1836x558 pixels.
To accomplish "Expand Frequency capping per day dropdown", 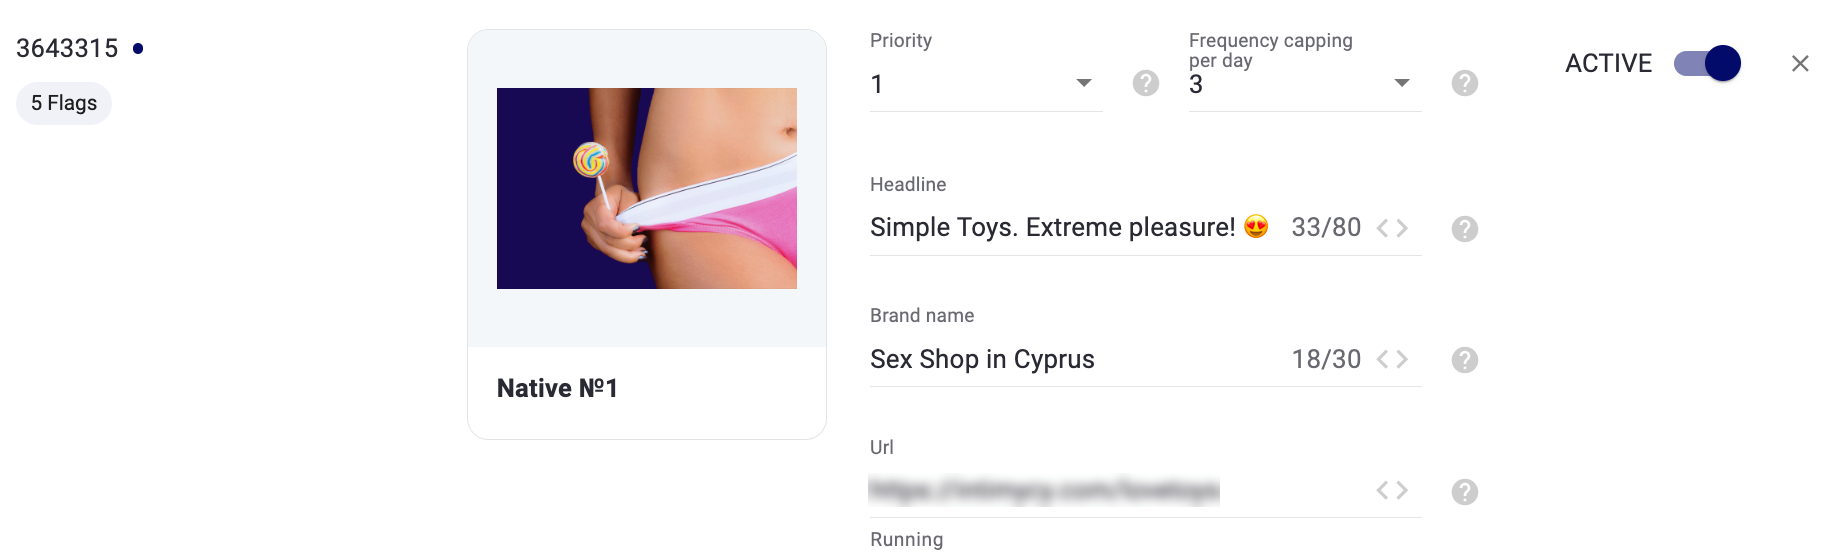I will pyautogui.click(x=1402, y=83).
